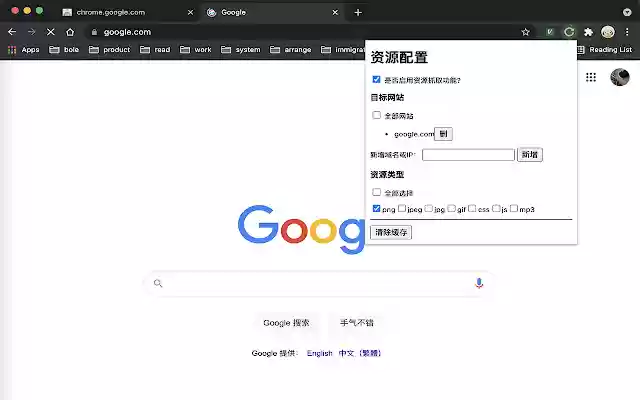Focus the new domain or IP input field
Viewport: 640px width, 400px height.
[468, 155]
